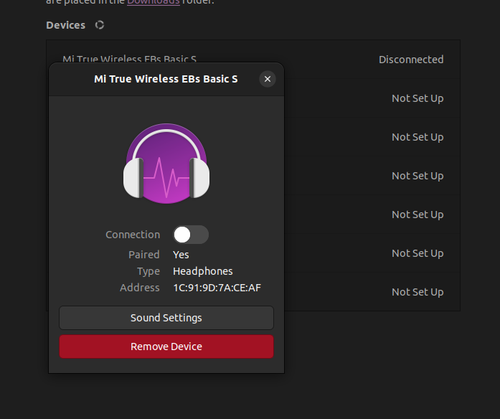Click the spinner icon beside Devices
This screenshot has height=419, width=500.
click(x=99, y=25)
